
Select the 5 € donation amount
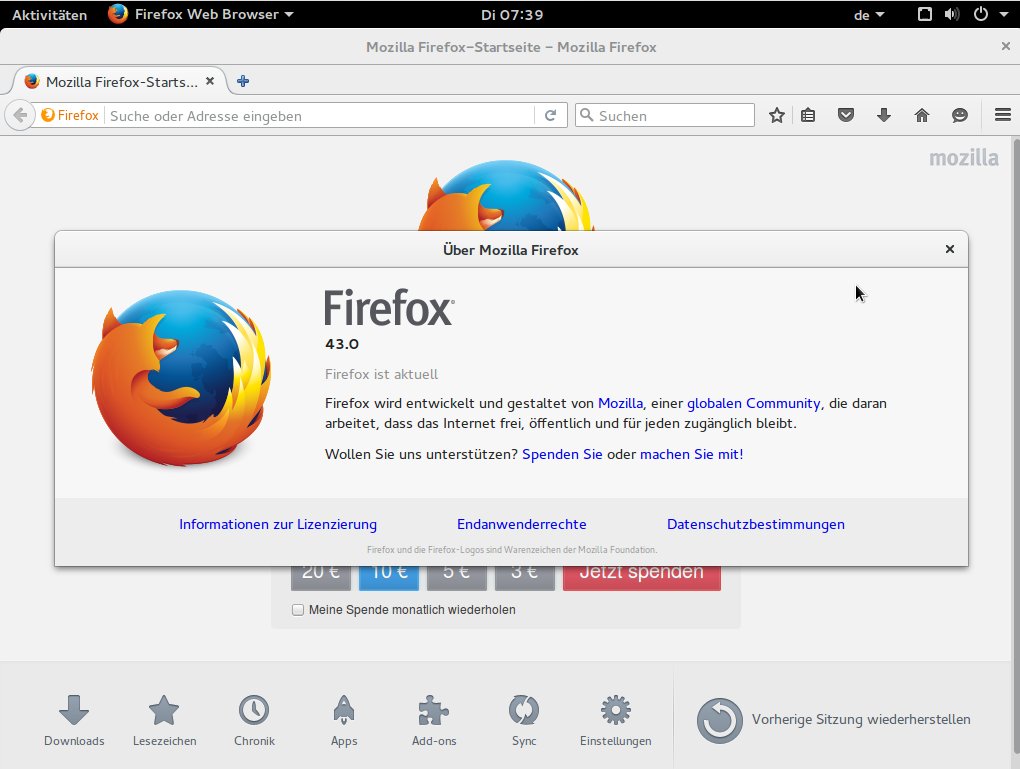[x=457, y=578]
